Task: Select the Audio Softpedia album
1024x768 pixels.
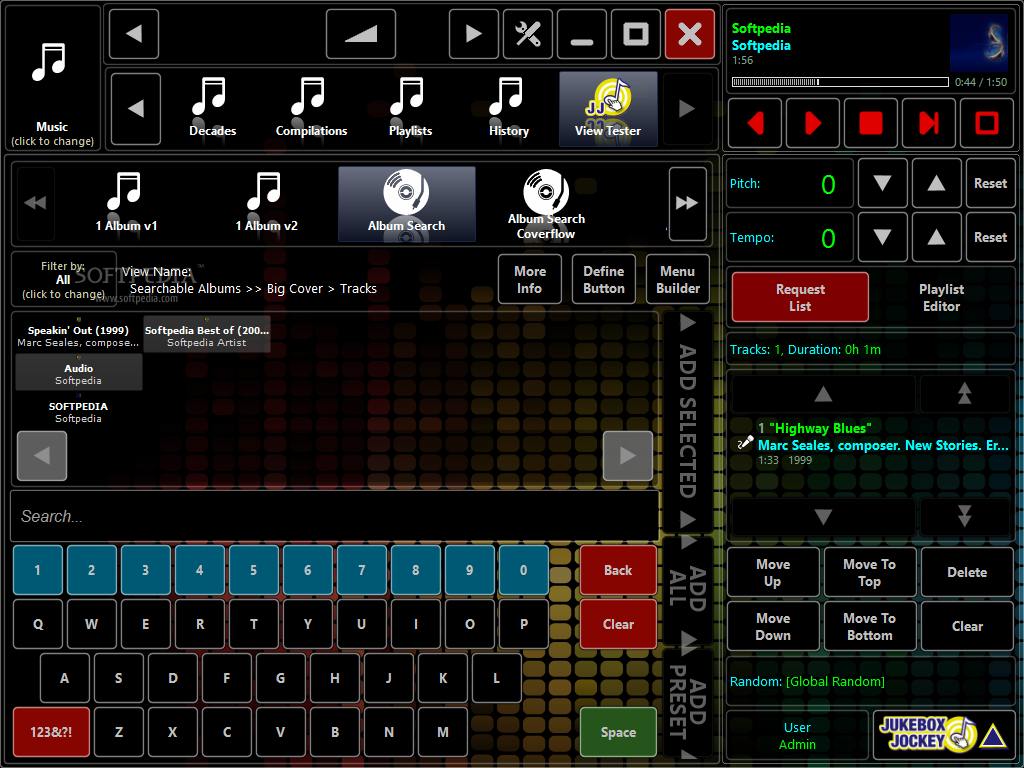Action: (78, 374)
